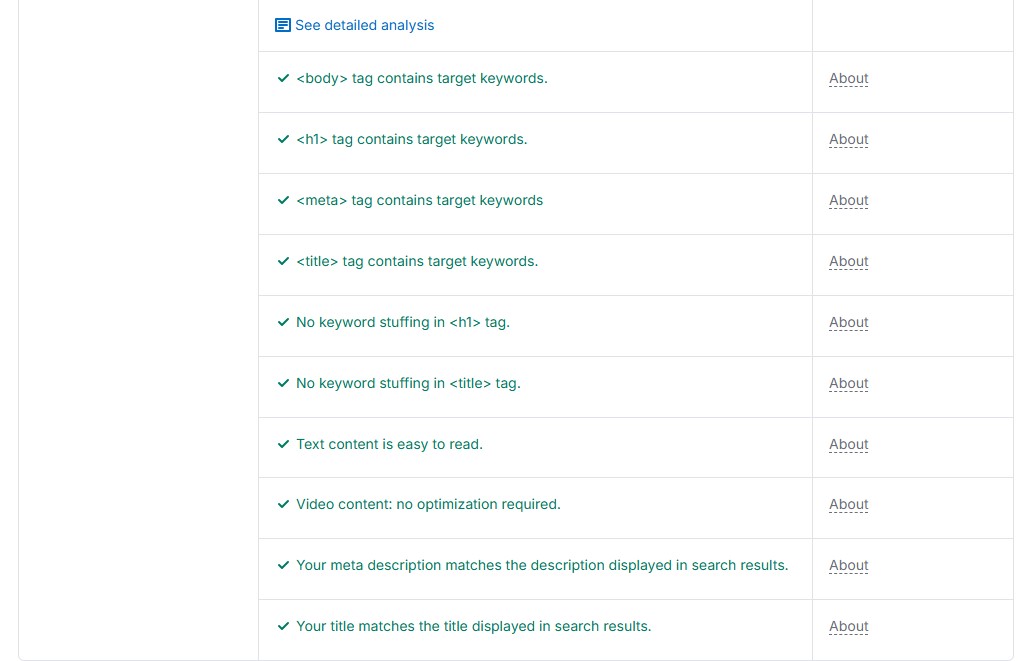Click the checkmark beside the meta tag result
The width and height of the screenshot is (1032, 661).
[x=283, y=200]
